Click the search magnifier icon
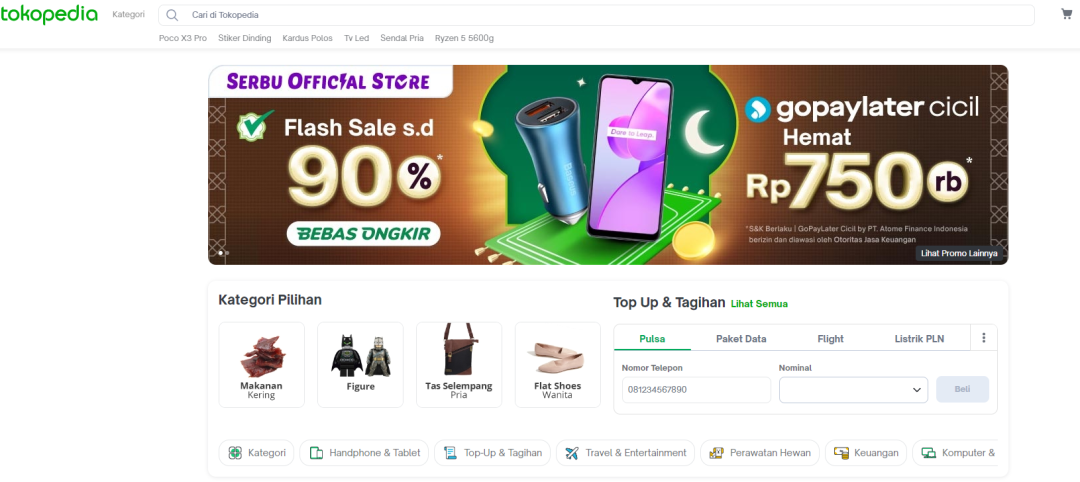Viewport: 1080px width, 482px height. [x=172, y=15]
